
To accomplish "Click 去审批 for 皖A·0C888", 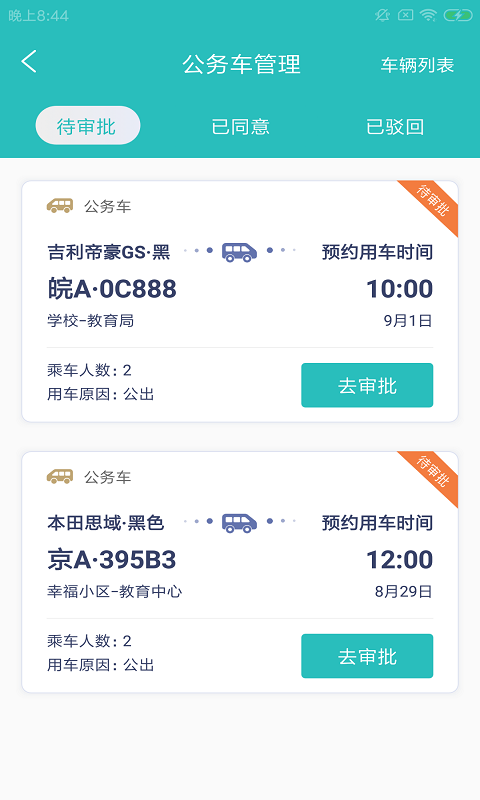I will pos(367,385).
